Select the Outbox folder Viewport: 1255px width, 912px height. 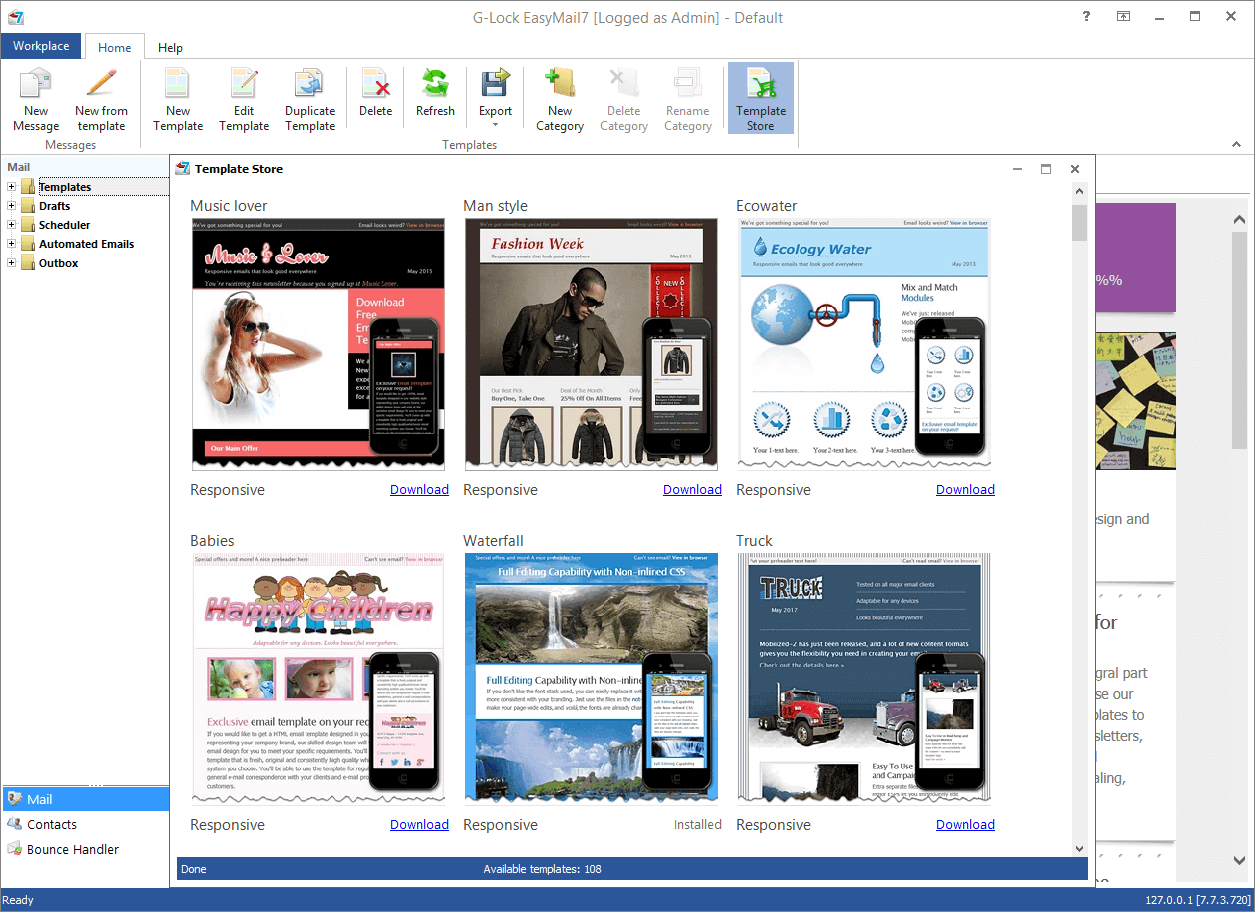coord(58,263)
